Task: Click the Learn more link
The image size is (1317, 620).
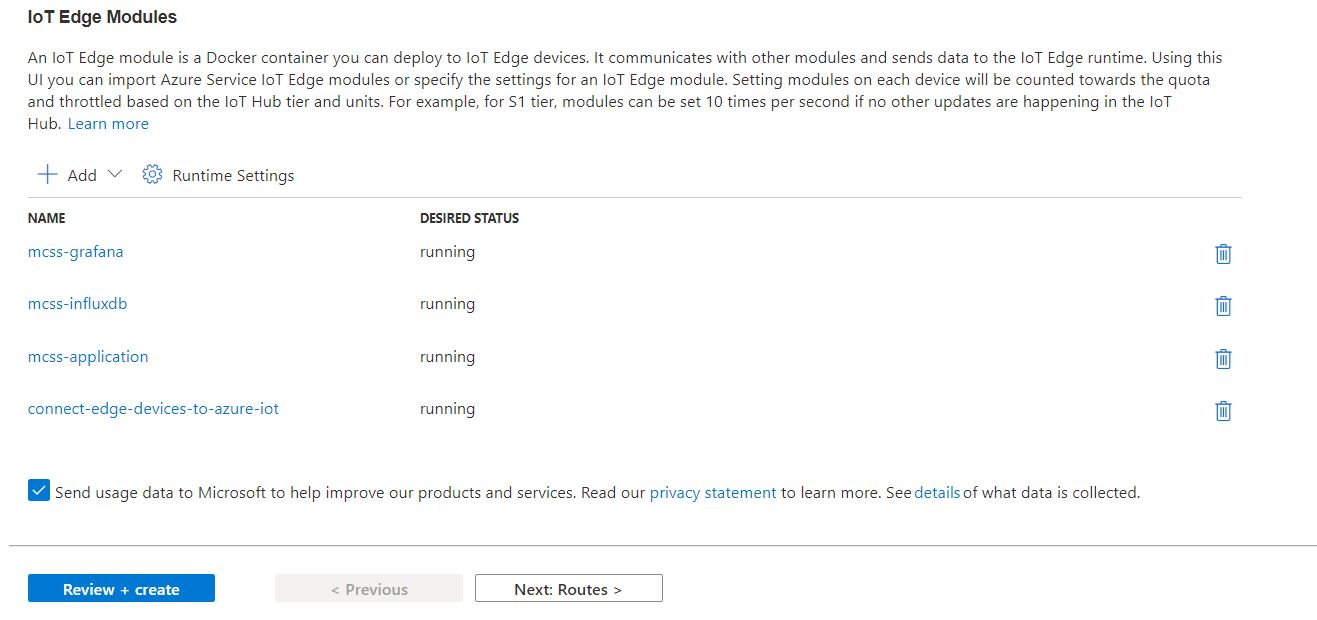Action: pyautogui.click(x=108, y=124)
